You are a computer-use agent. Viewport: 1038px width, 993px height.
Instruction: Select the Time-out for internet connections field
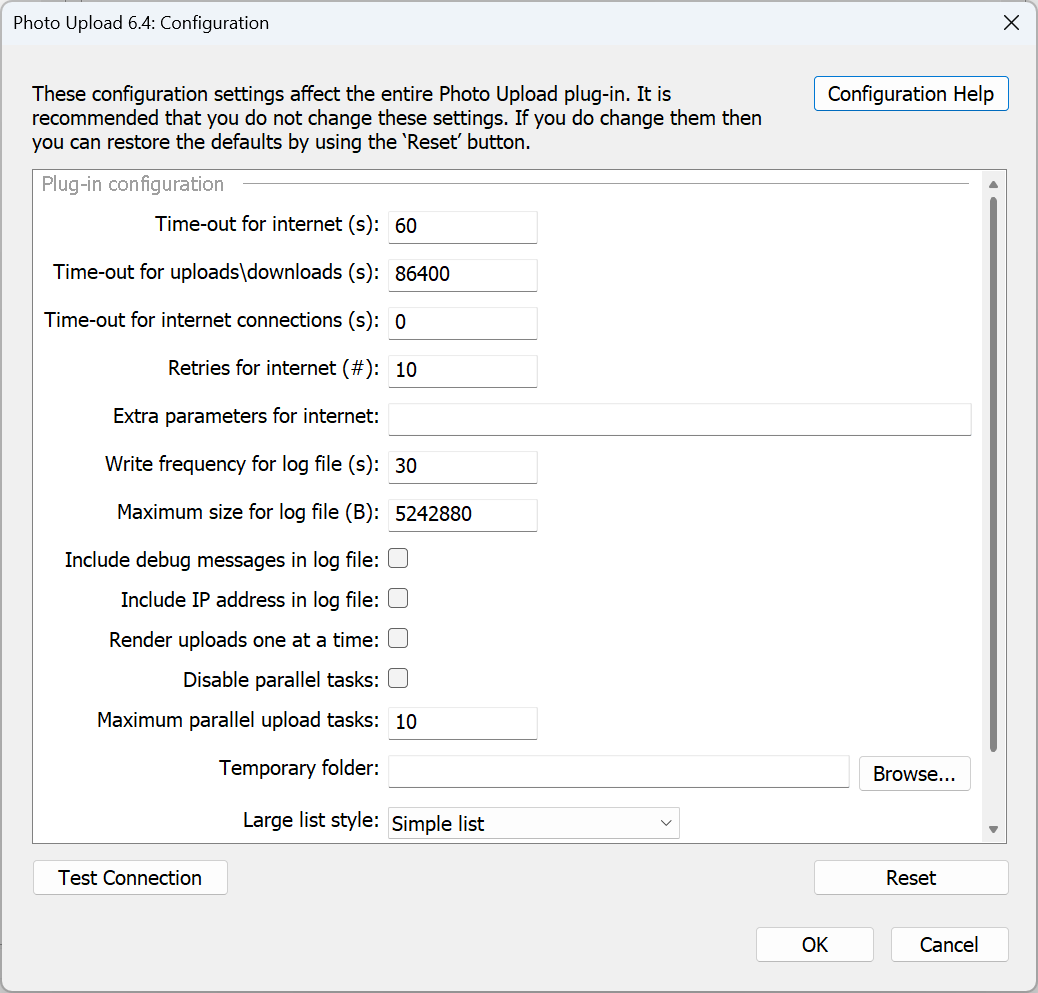coord(462,322)
